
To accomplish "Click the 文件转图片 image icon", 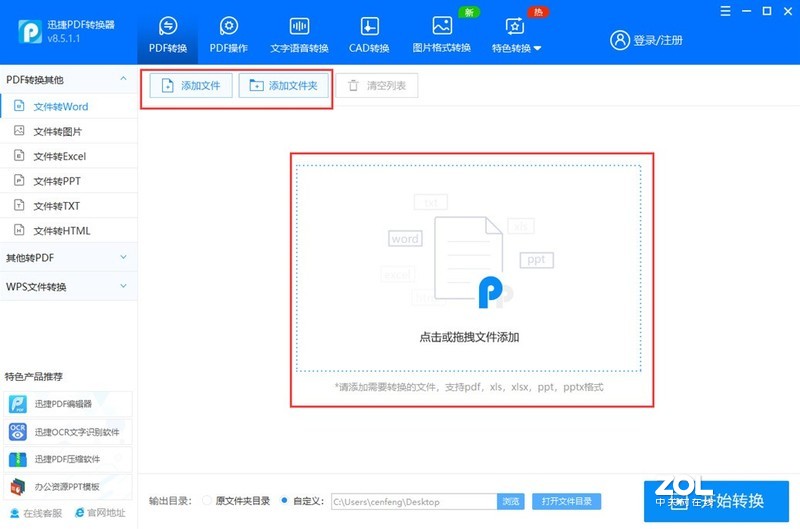I will tap(19, 131).
